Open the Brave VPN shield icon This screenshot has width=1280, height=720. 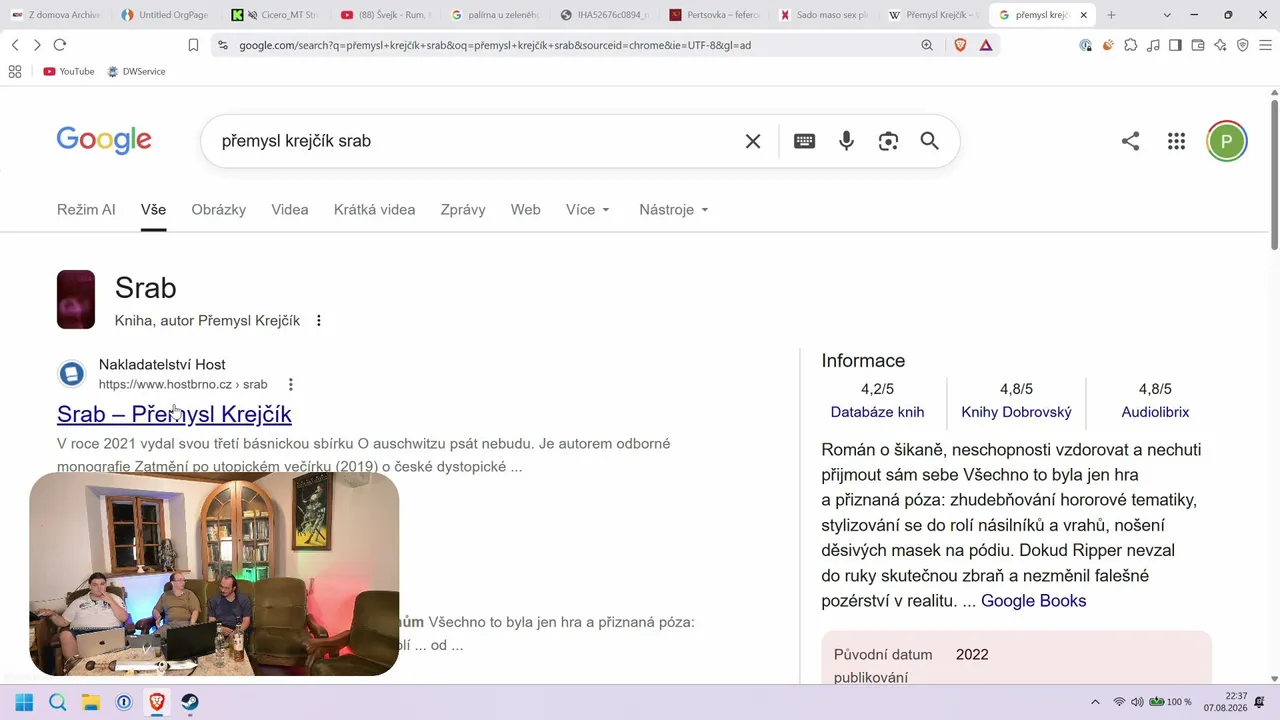1243,45
